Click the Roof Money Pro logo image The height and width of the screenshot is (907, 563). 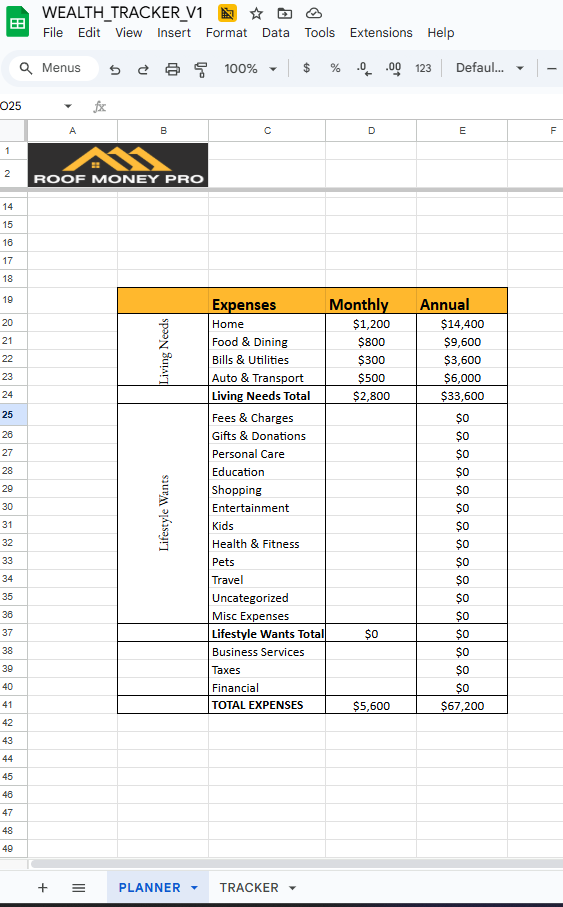(x=118, y=165)
